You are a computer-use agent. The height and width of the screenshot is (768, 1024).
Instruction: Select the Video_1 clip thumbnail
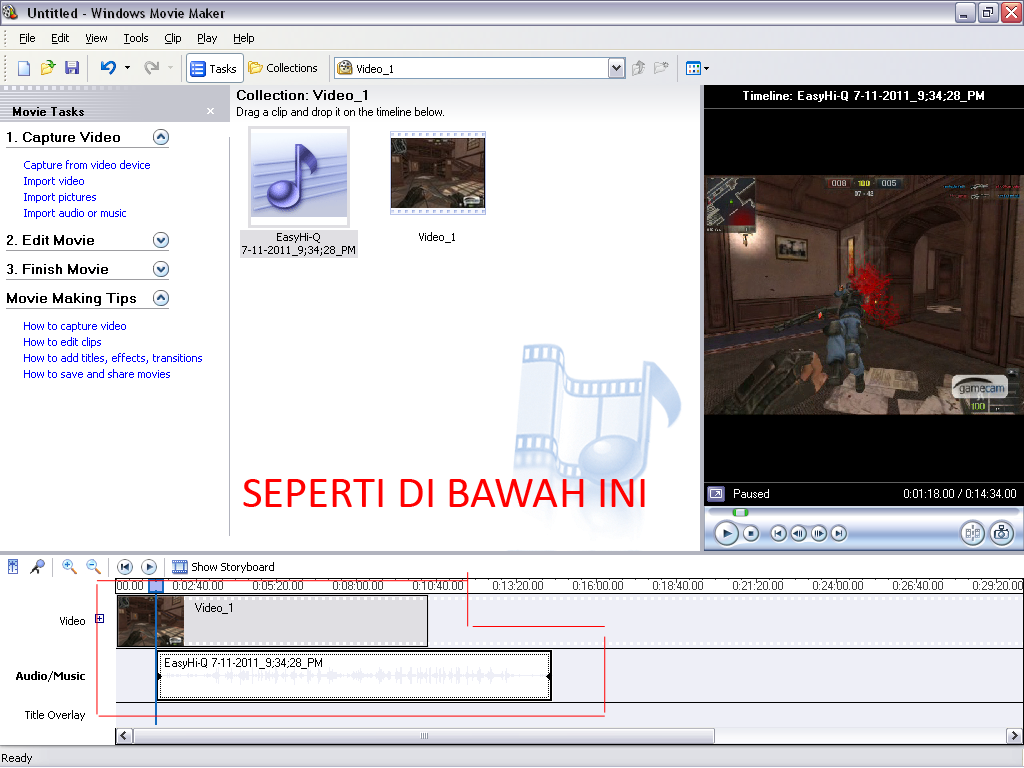point(438,173)
